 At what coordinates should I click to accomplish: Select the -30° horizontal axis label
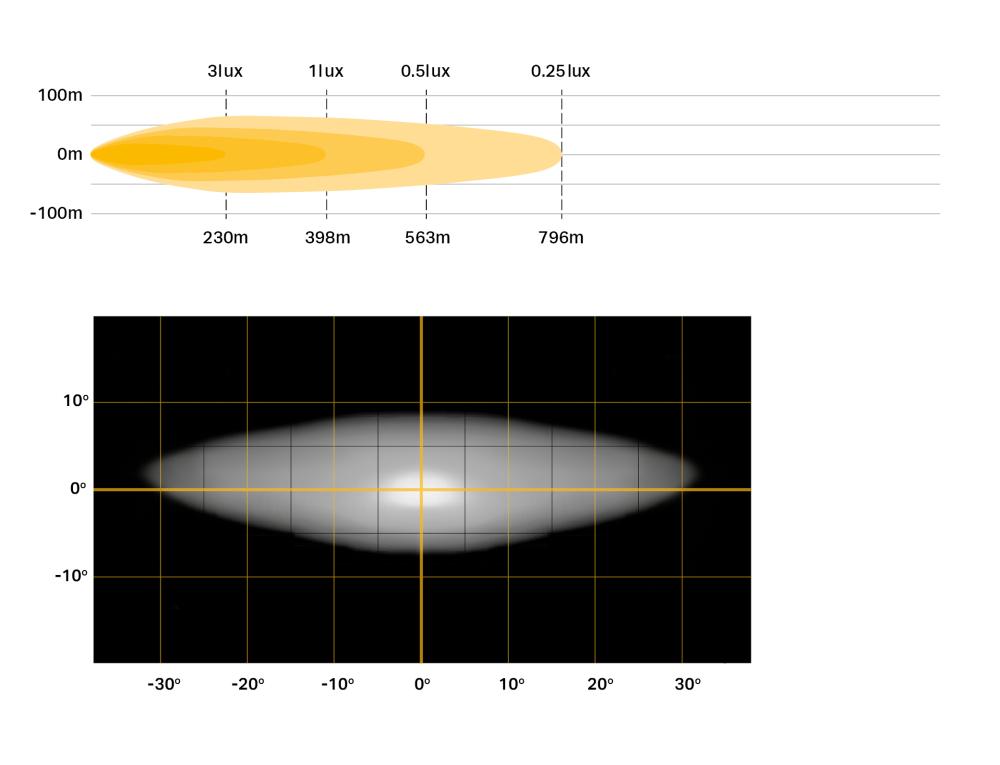[x=164, y=684]
